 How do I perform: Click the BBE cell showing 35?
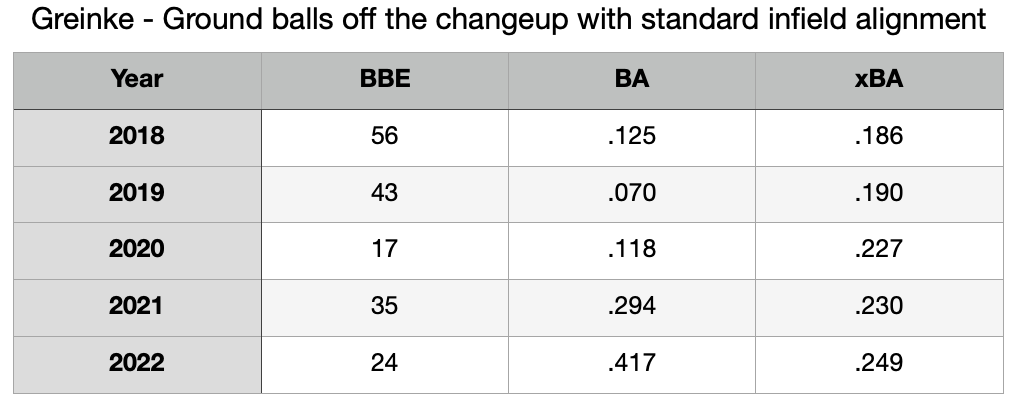[384, 307]
